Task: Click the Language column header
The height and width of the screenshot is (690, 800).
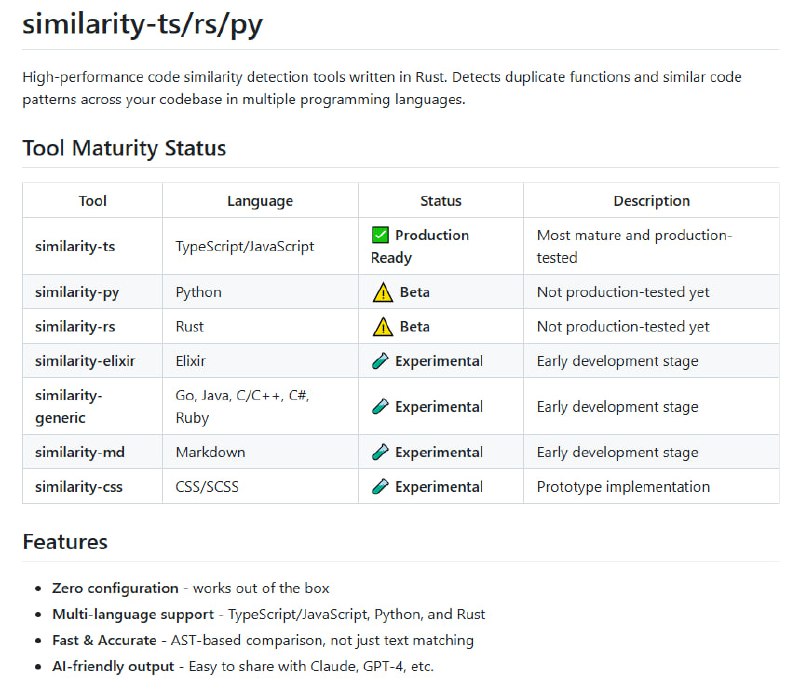Action: point(259,200)
